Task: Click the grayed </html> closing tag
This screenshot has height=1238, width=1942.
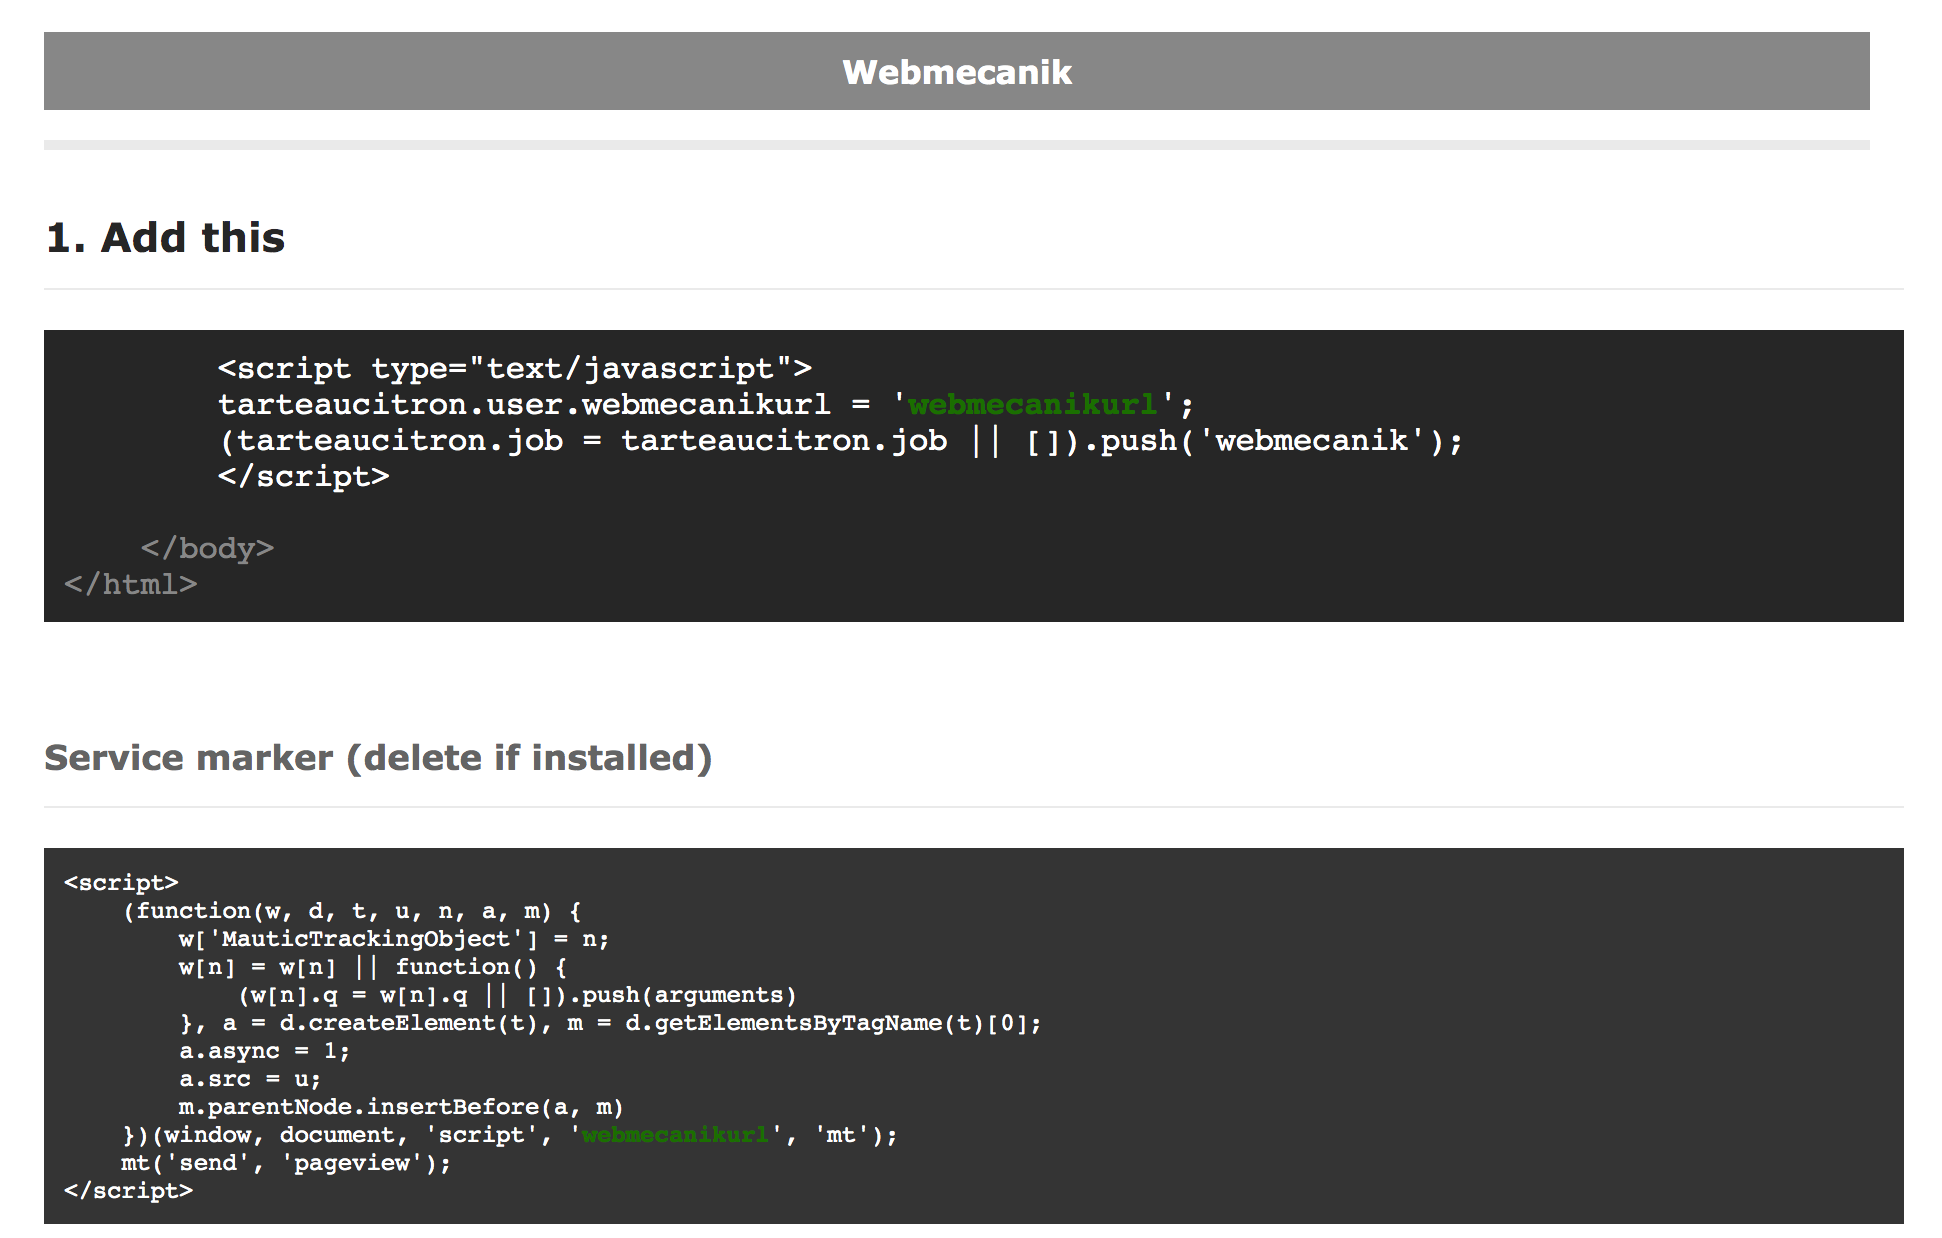Action: point(131,584)
